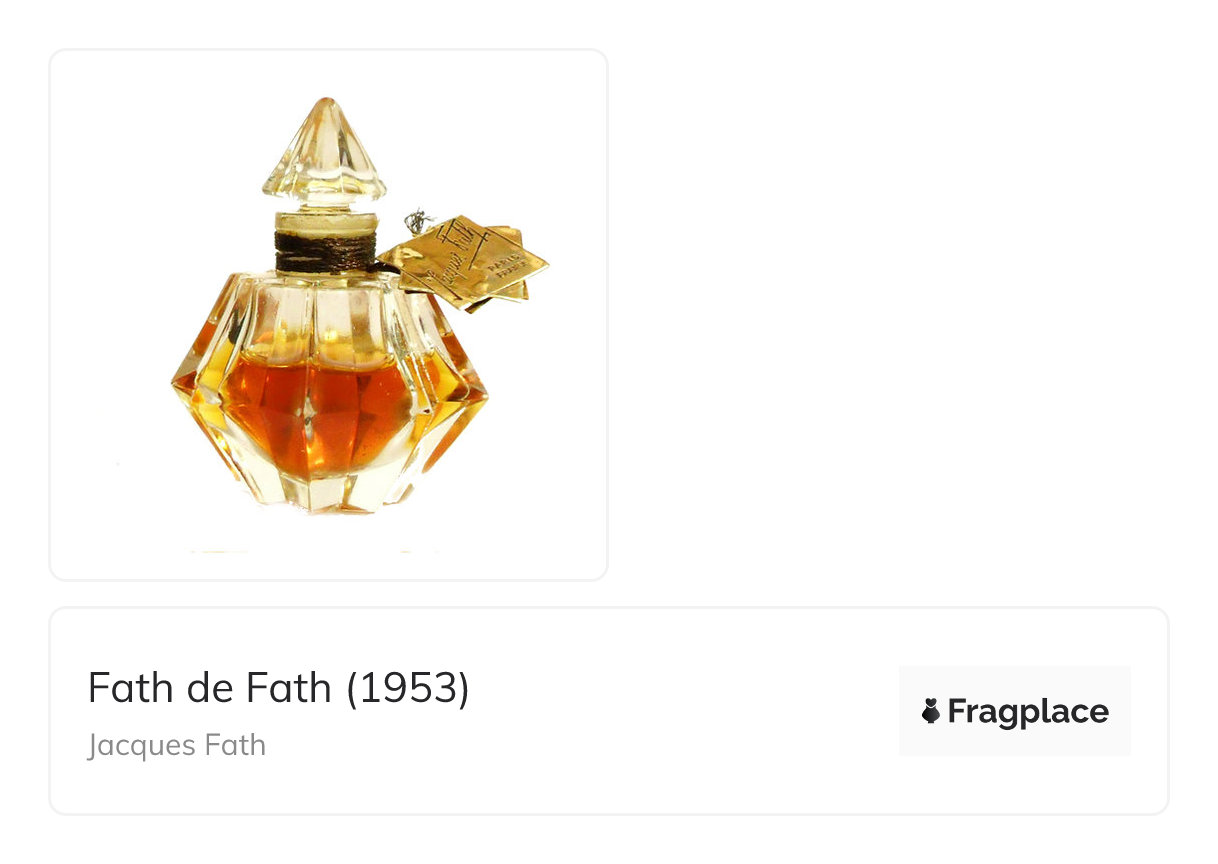
Task: Click blank space between title and Fragplace
Action: coord(684,711)
